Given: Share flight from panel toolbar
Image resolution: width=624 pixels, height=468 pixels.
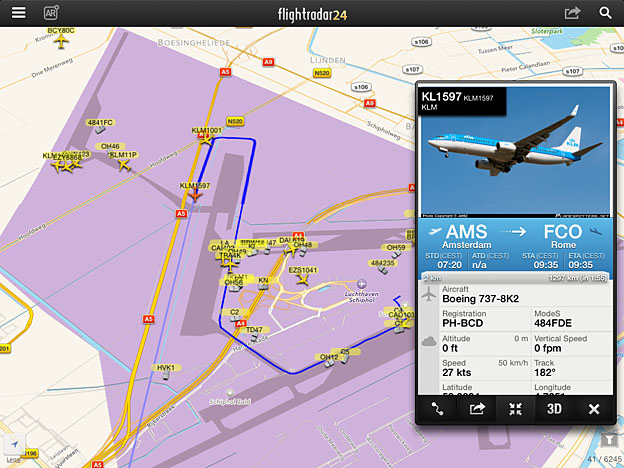Looking at the screenshot, I should tap(477, 409).
